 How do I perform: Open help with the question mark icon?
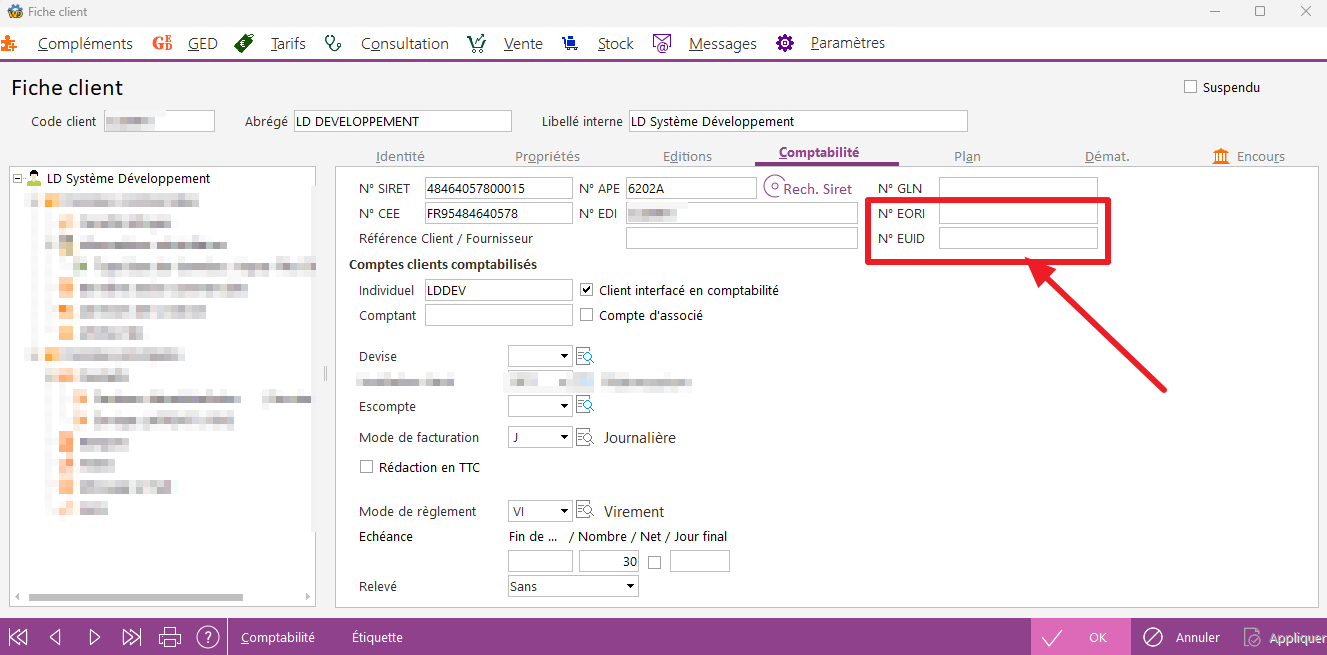[207, 637]
